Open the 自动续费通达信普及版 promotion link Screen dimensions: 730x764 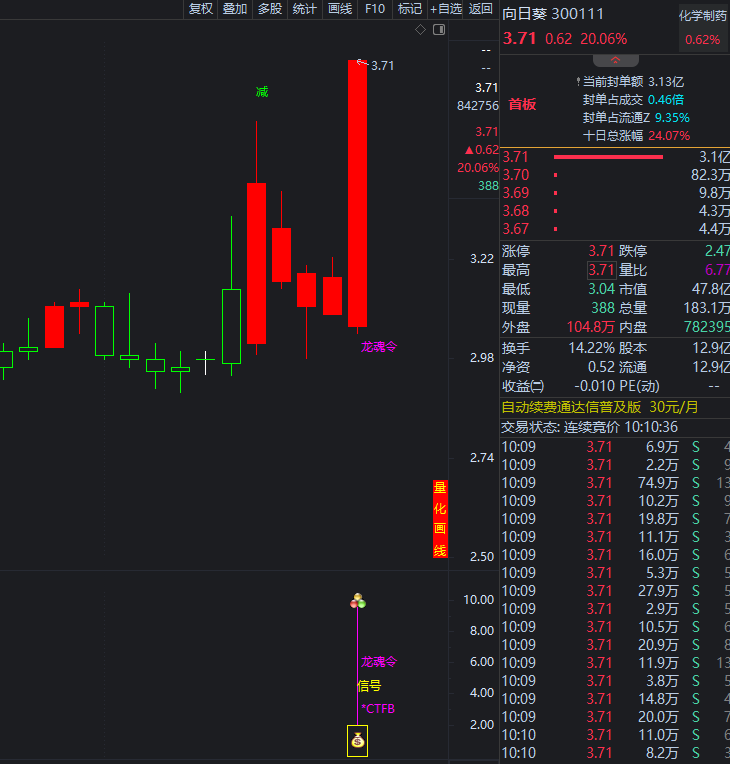[x=600, y=407]
